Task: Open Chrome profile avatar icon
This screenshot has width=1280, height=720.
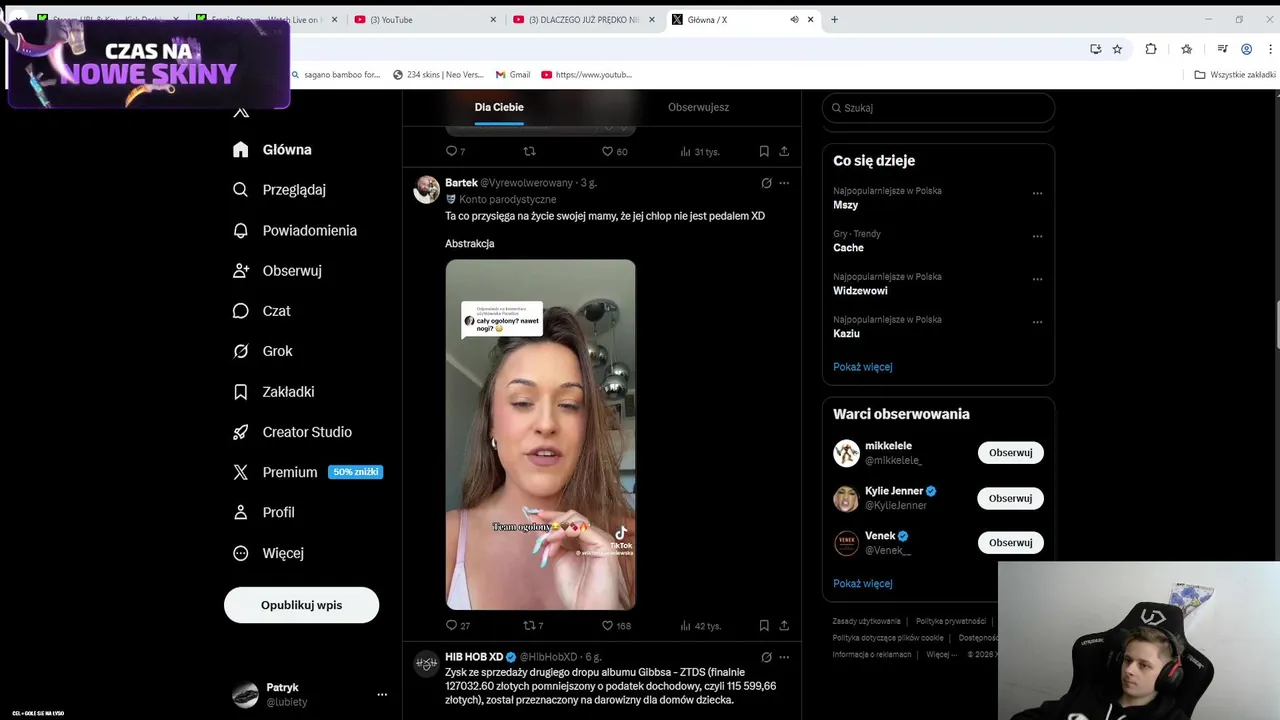Action: tap(1246, 49)
